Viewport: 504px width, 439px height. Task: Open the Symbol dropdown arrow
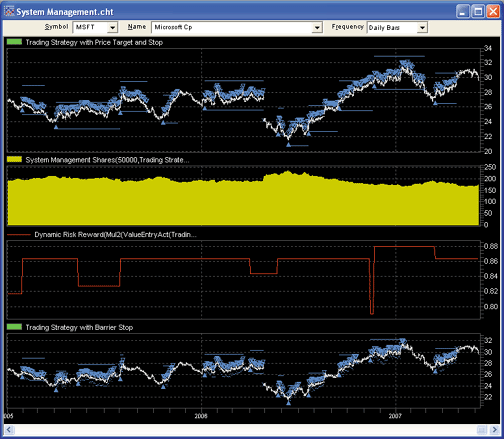113,27
